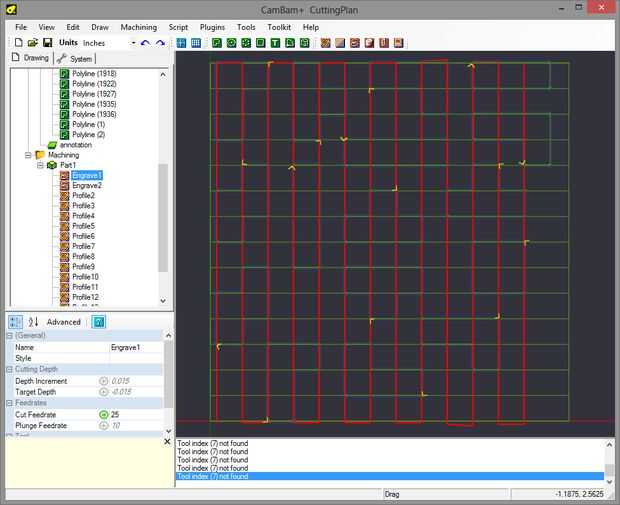Click the Redo arrow icon
This screenshot has width=620, height=505.
point(160,43)
